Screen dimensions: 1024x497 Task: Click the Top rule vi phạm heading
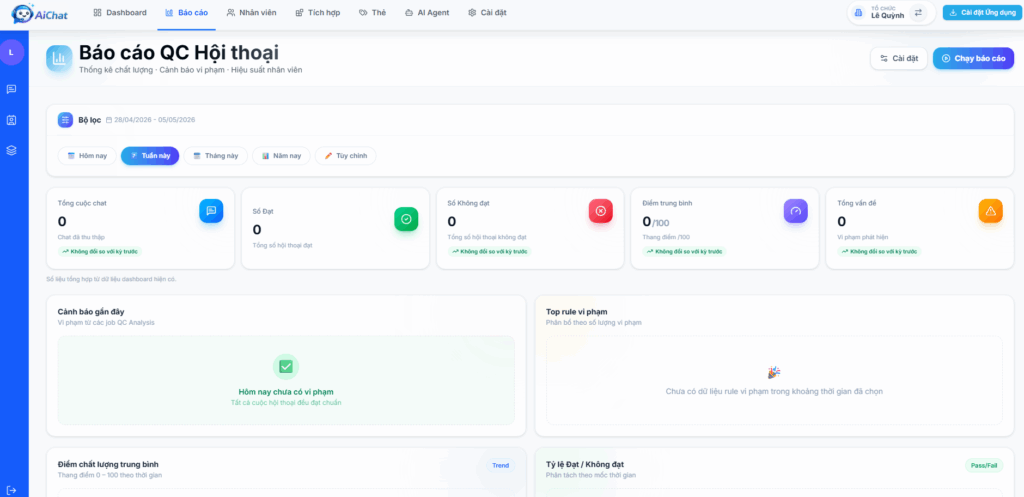pyautogui.click(x=577, y=312)
